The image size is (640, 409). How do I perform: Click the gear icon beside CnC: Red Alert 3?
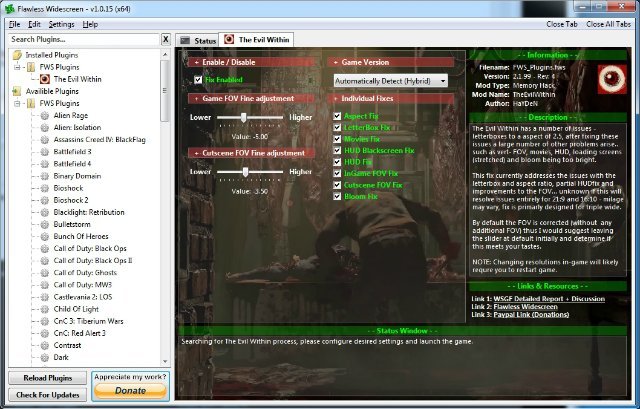[45, 333]
